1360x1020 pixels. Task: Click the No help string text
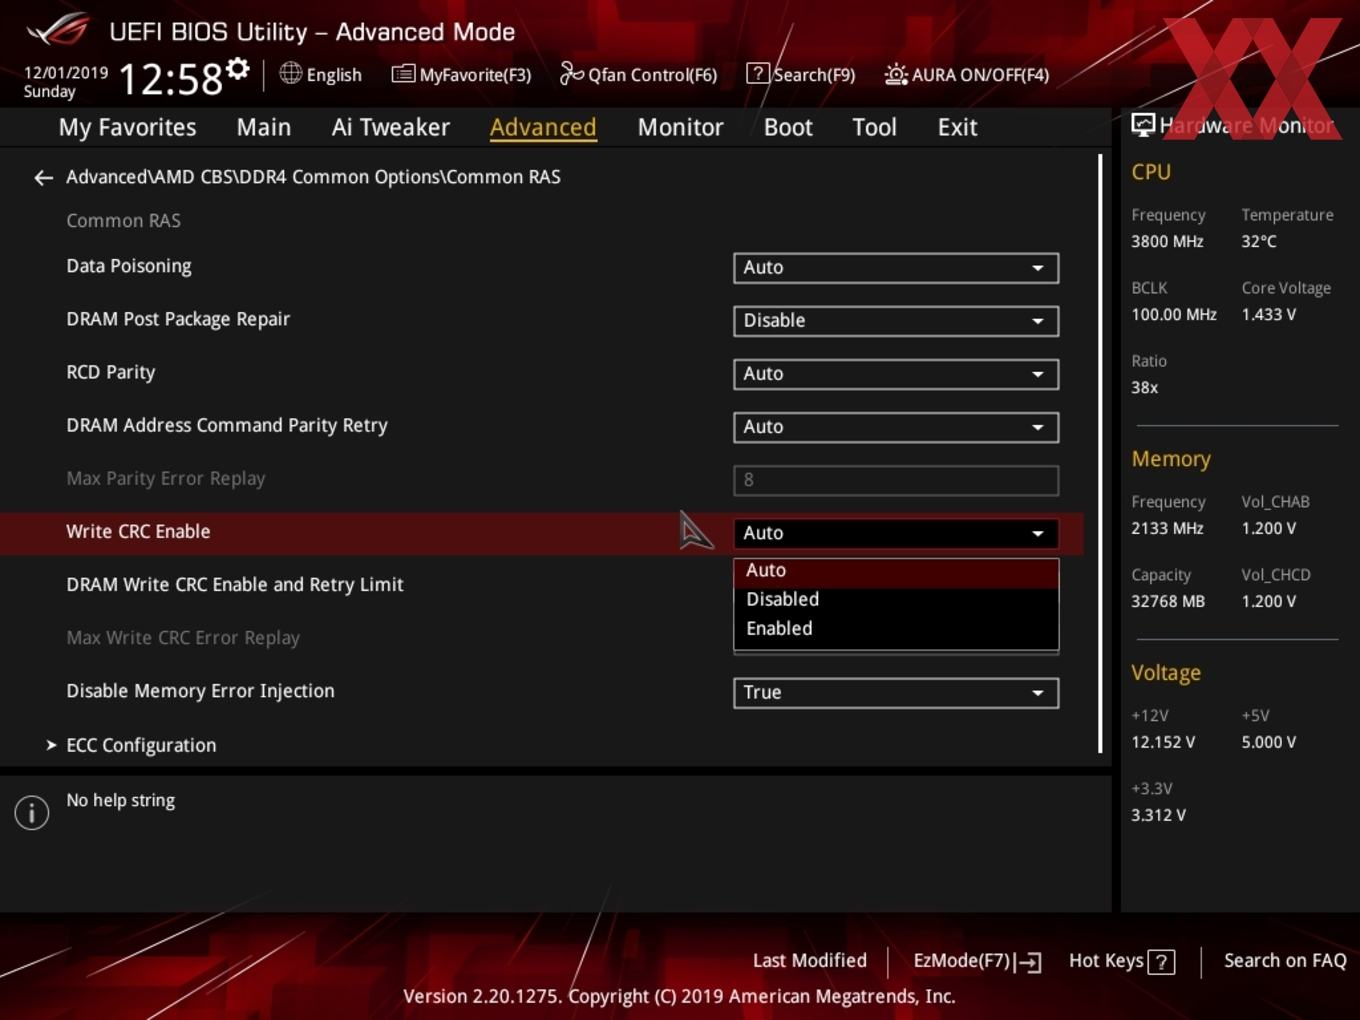tap(121, 801)
